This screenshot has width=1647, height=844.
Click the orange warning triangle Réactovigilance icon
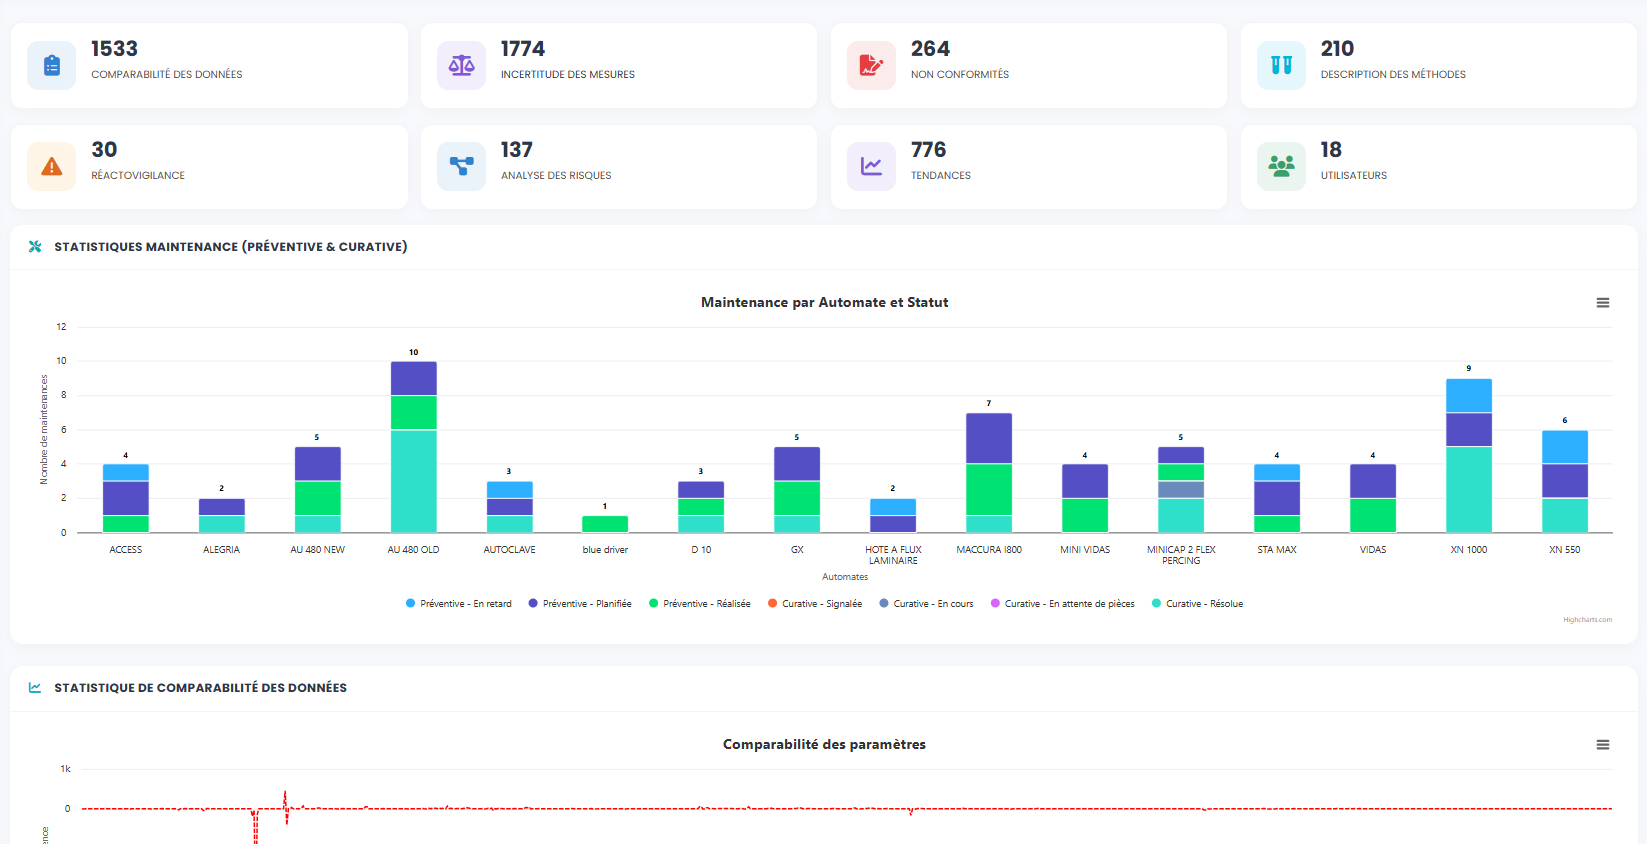pos(52,167)
